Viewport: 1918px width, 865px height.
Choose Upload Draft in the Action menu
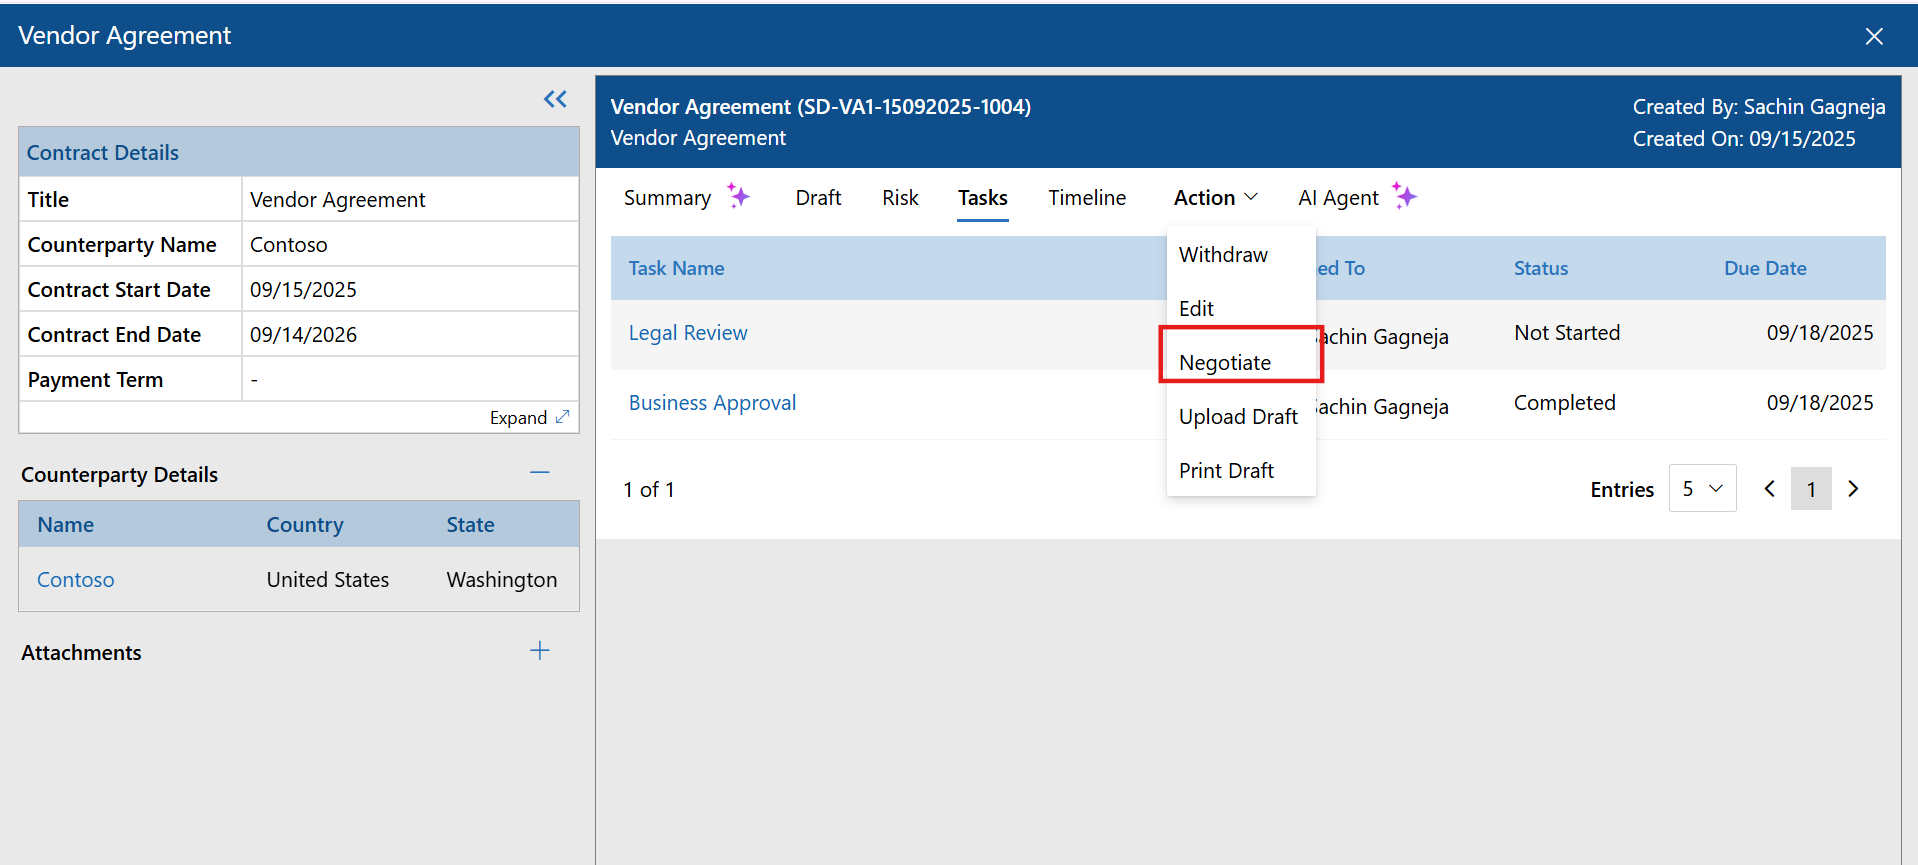(x=1238, y=417)
